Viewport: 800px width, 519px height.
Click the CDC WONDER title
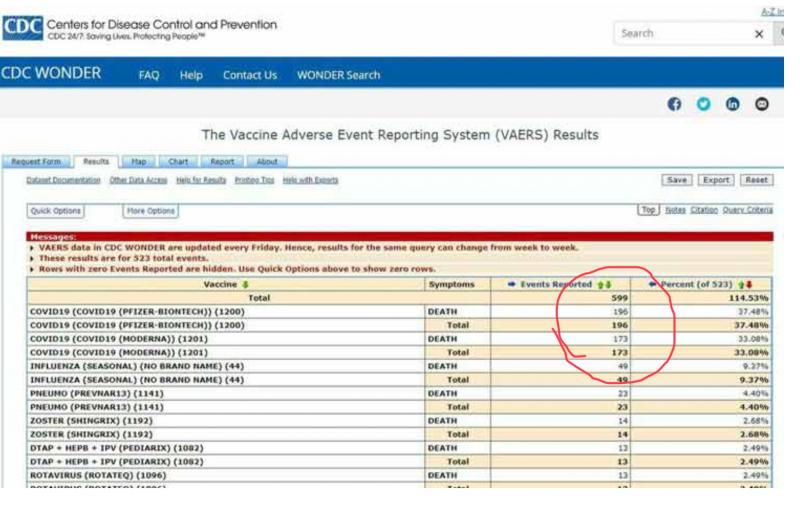[51, 73]
